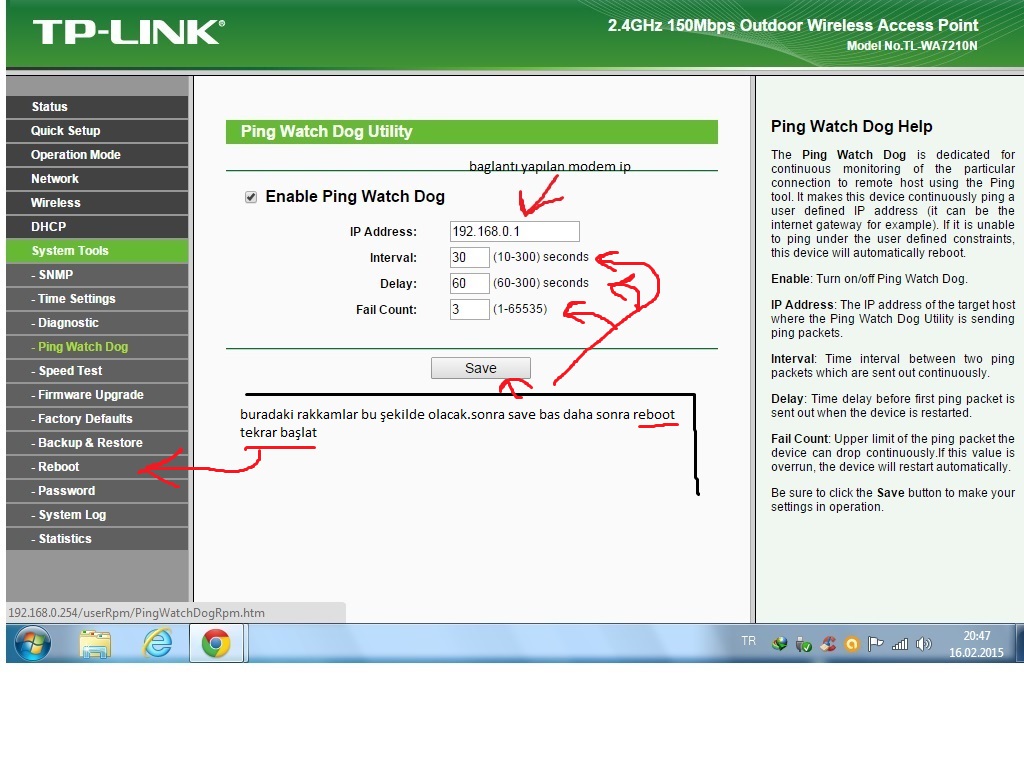The image size is (1024, 768).
Task: Open the Status menu item
Action: click(x=97, y=107)
